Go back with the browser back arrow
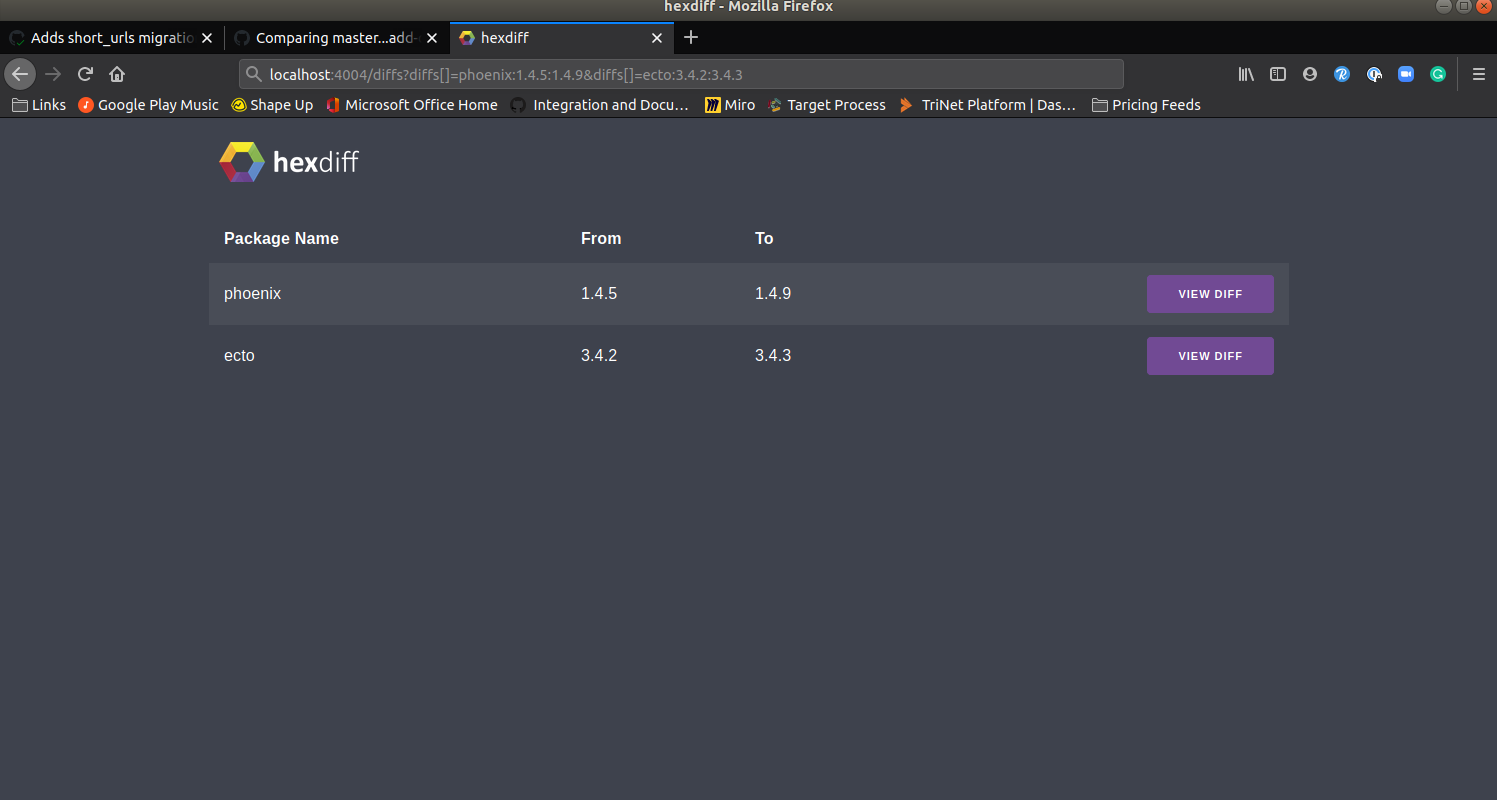This screenshot has height=800, width=1497. (x=20, y=74)
